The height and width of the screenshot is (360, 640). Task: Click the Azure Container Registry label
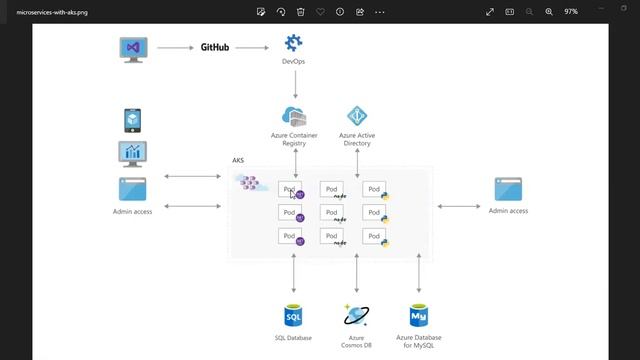tap(294, 139)
